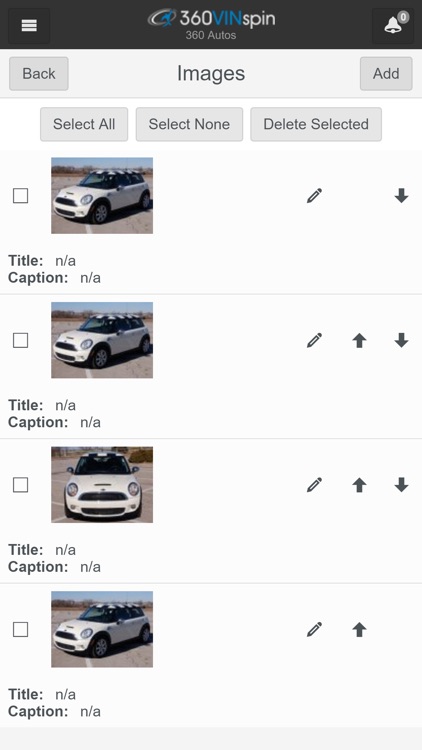
Task: Move the second image up
Action: 359,341
